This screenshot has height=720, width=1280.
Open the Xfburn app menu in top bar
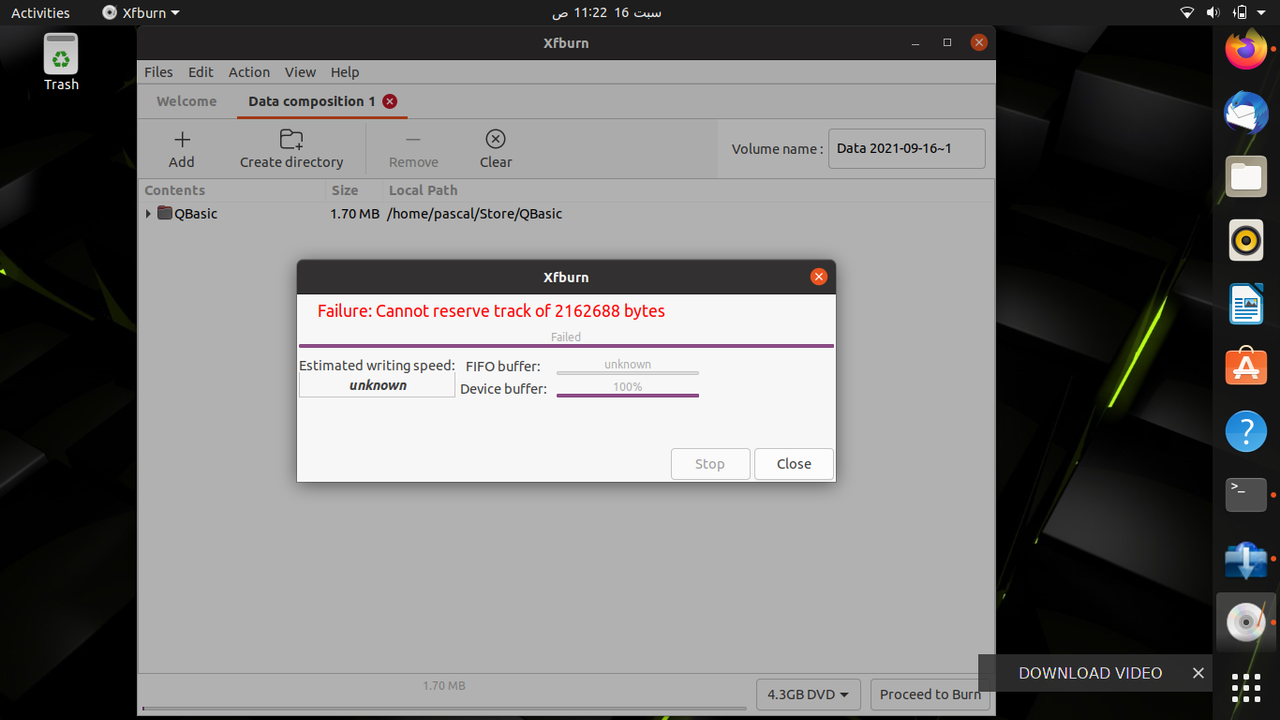click(141, 13)
